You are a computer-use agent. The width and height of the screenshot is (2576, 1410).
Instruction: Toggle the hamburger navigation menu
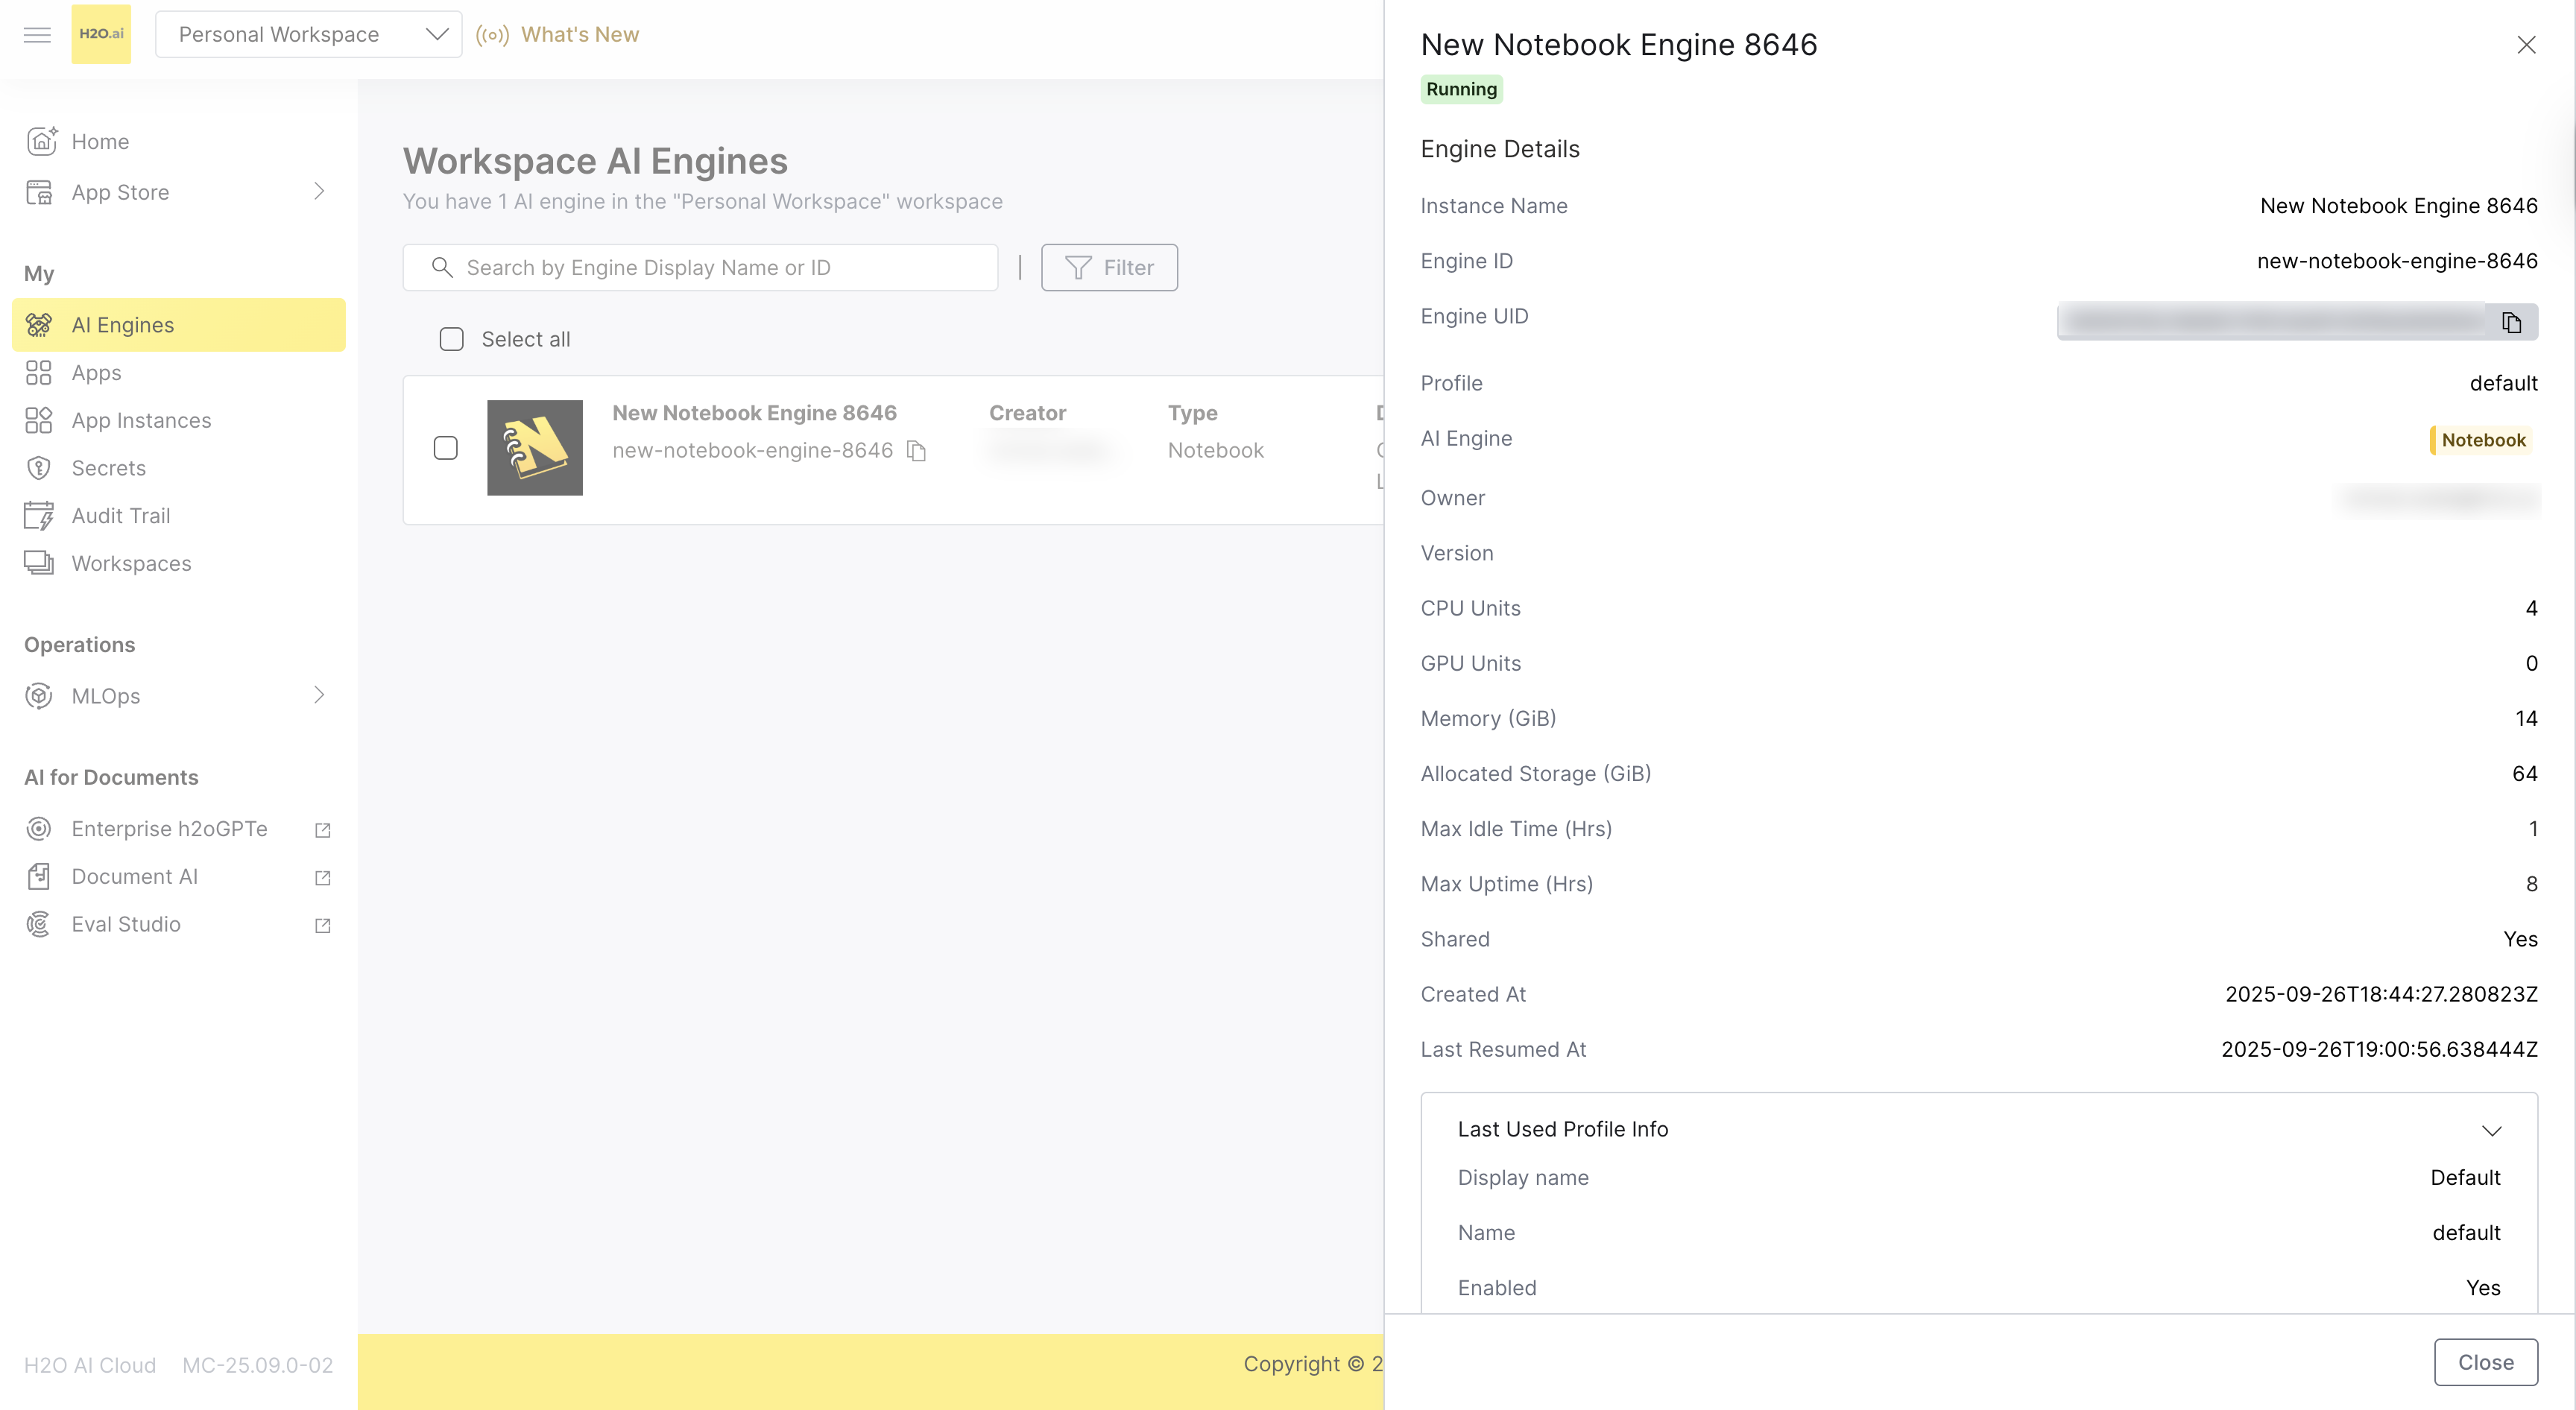pyautogui.click(x=37, y=34)
